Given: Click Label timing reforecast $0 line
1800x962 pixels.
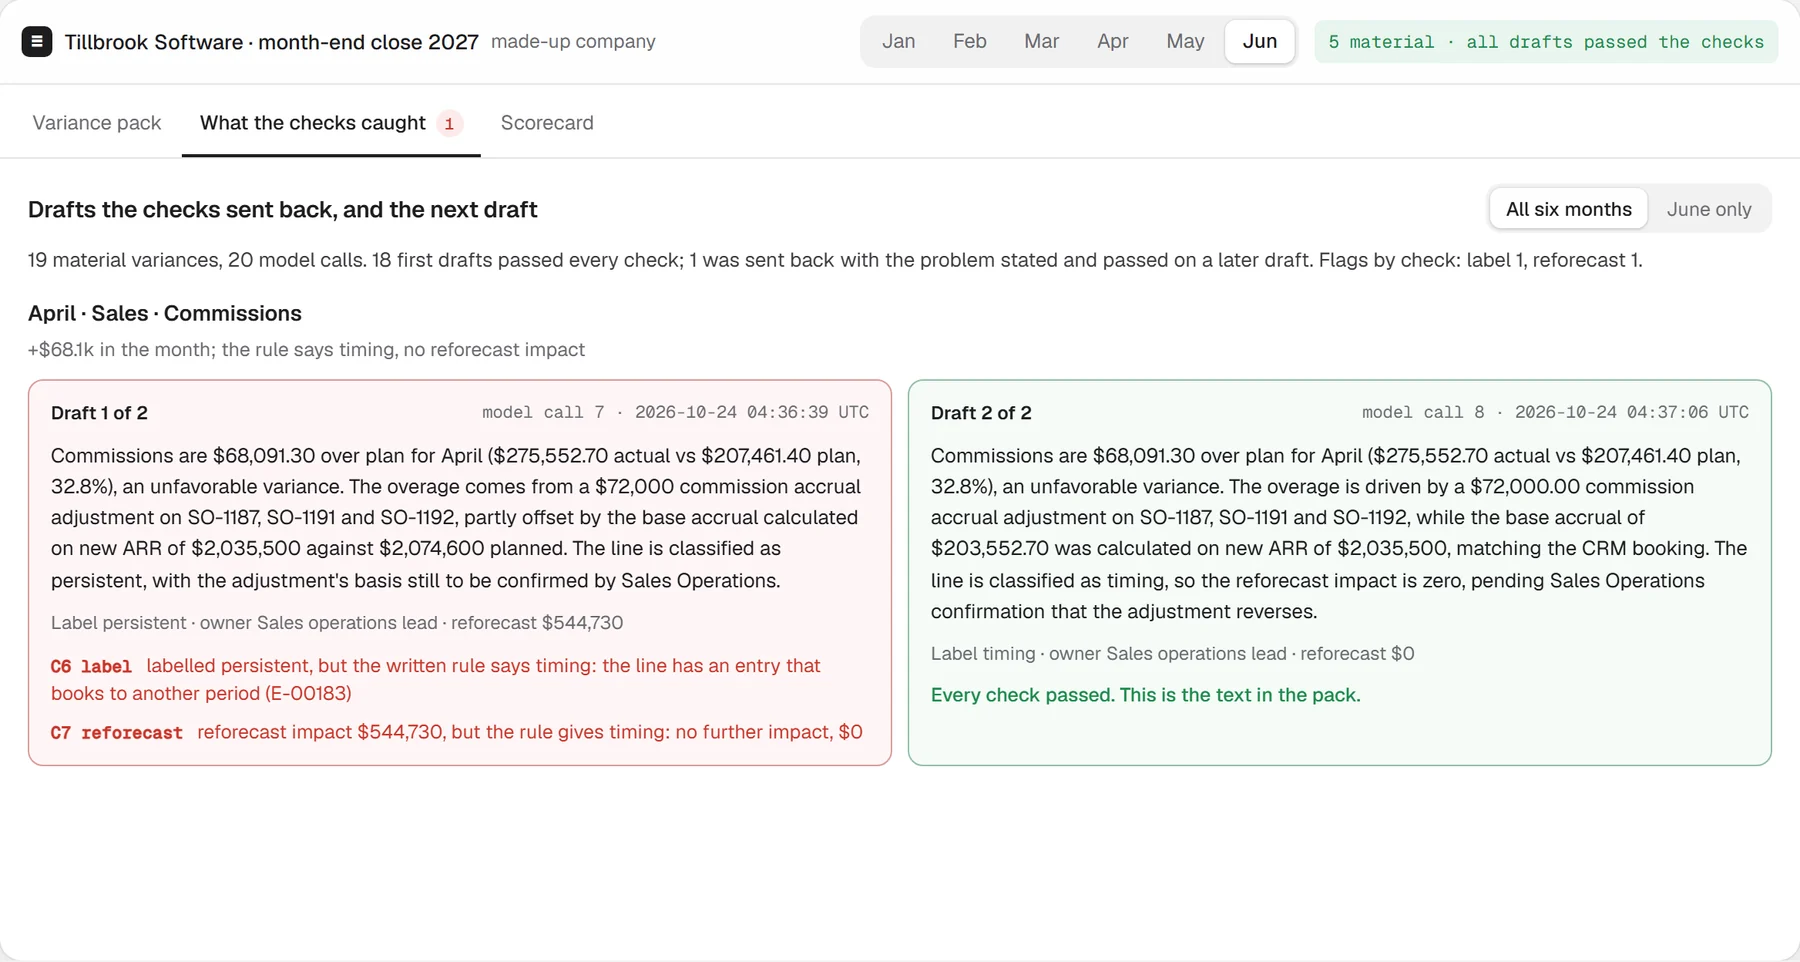Looking at the screenshot, I should tap(1172, 654).
